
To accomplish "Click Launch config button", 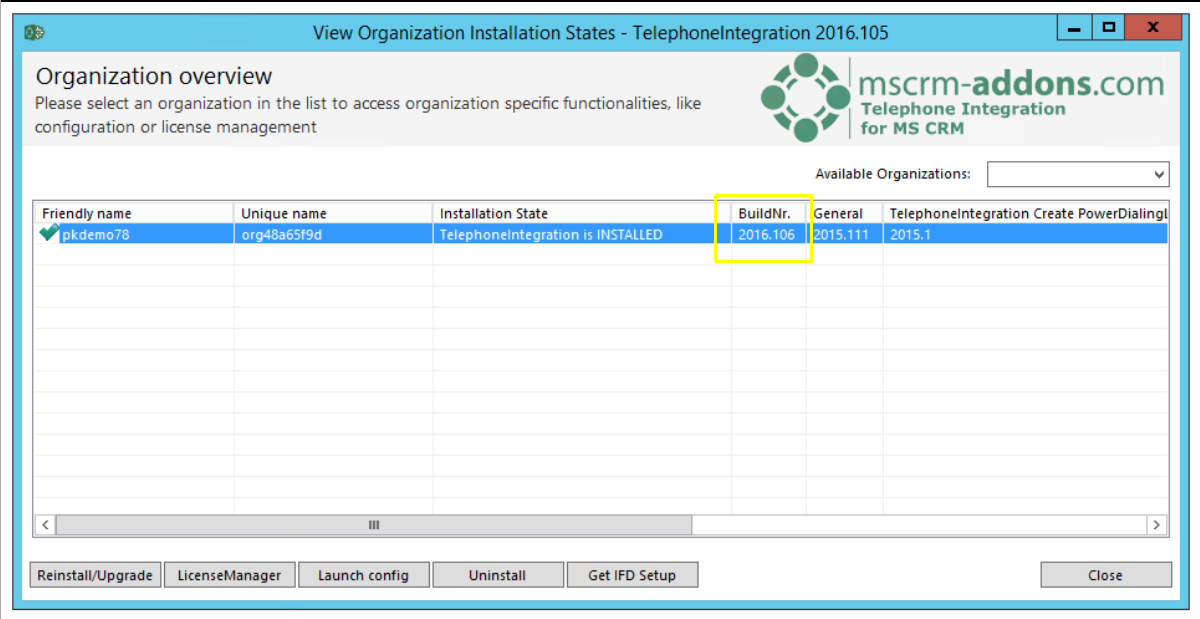I will point(364,575).
